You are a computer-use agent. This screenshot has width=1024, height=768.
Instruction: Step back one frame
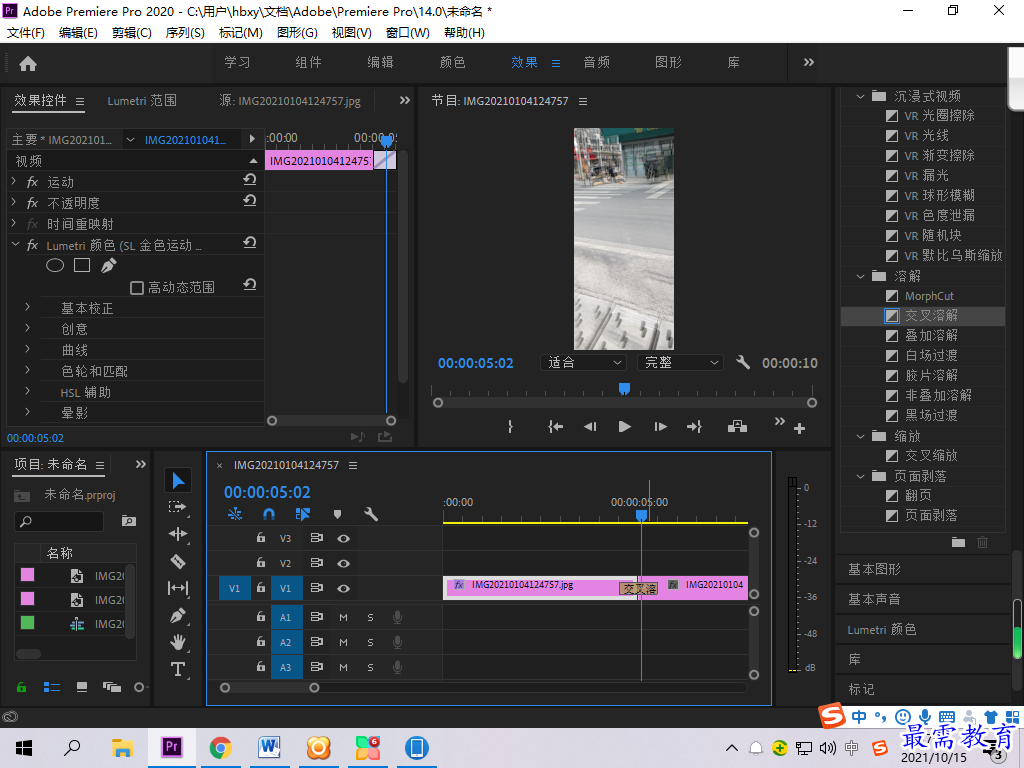[x=590, y=426]
